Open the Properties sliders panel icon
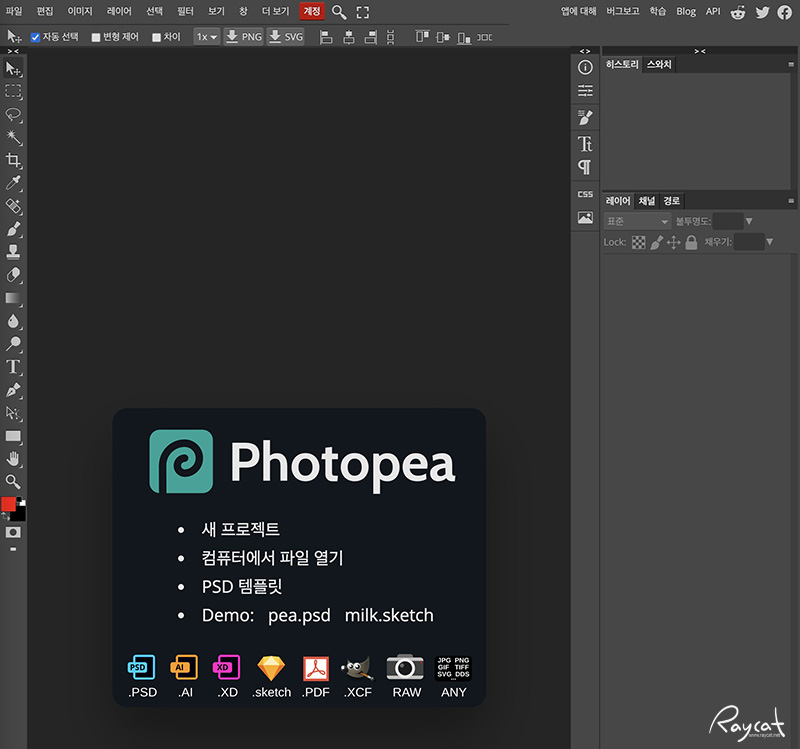This screenshot has width=800, height=749. point(585,91)
